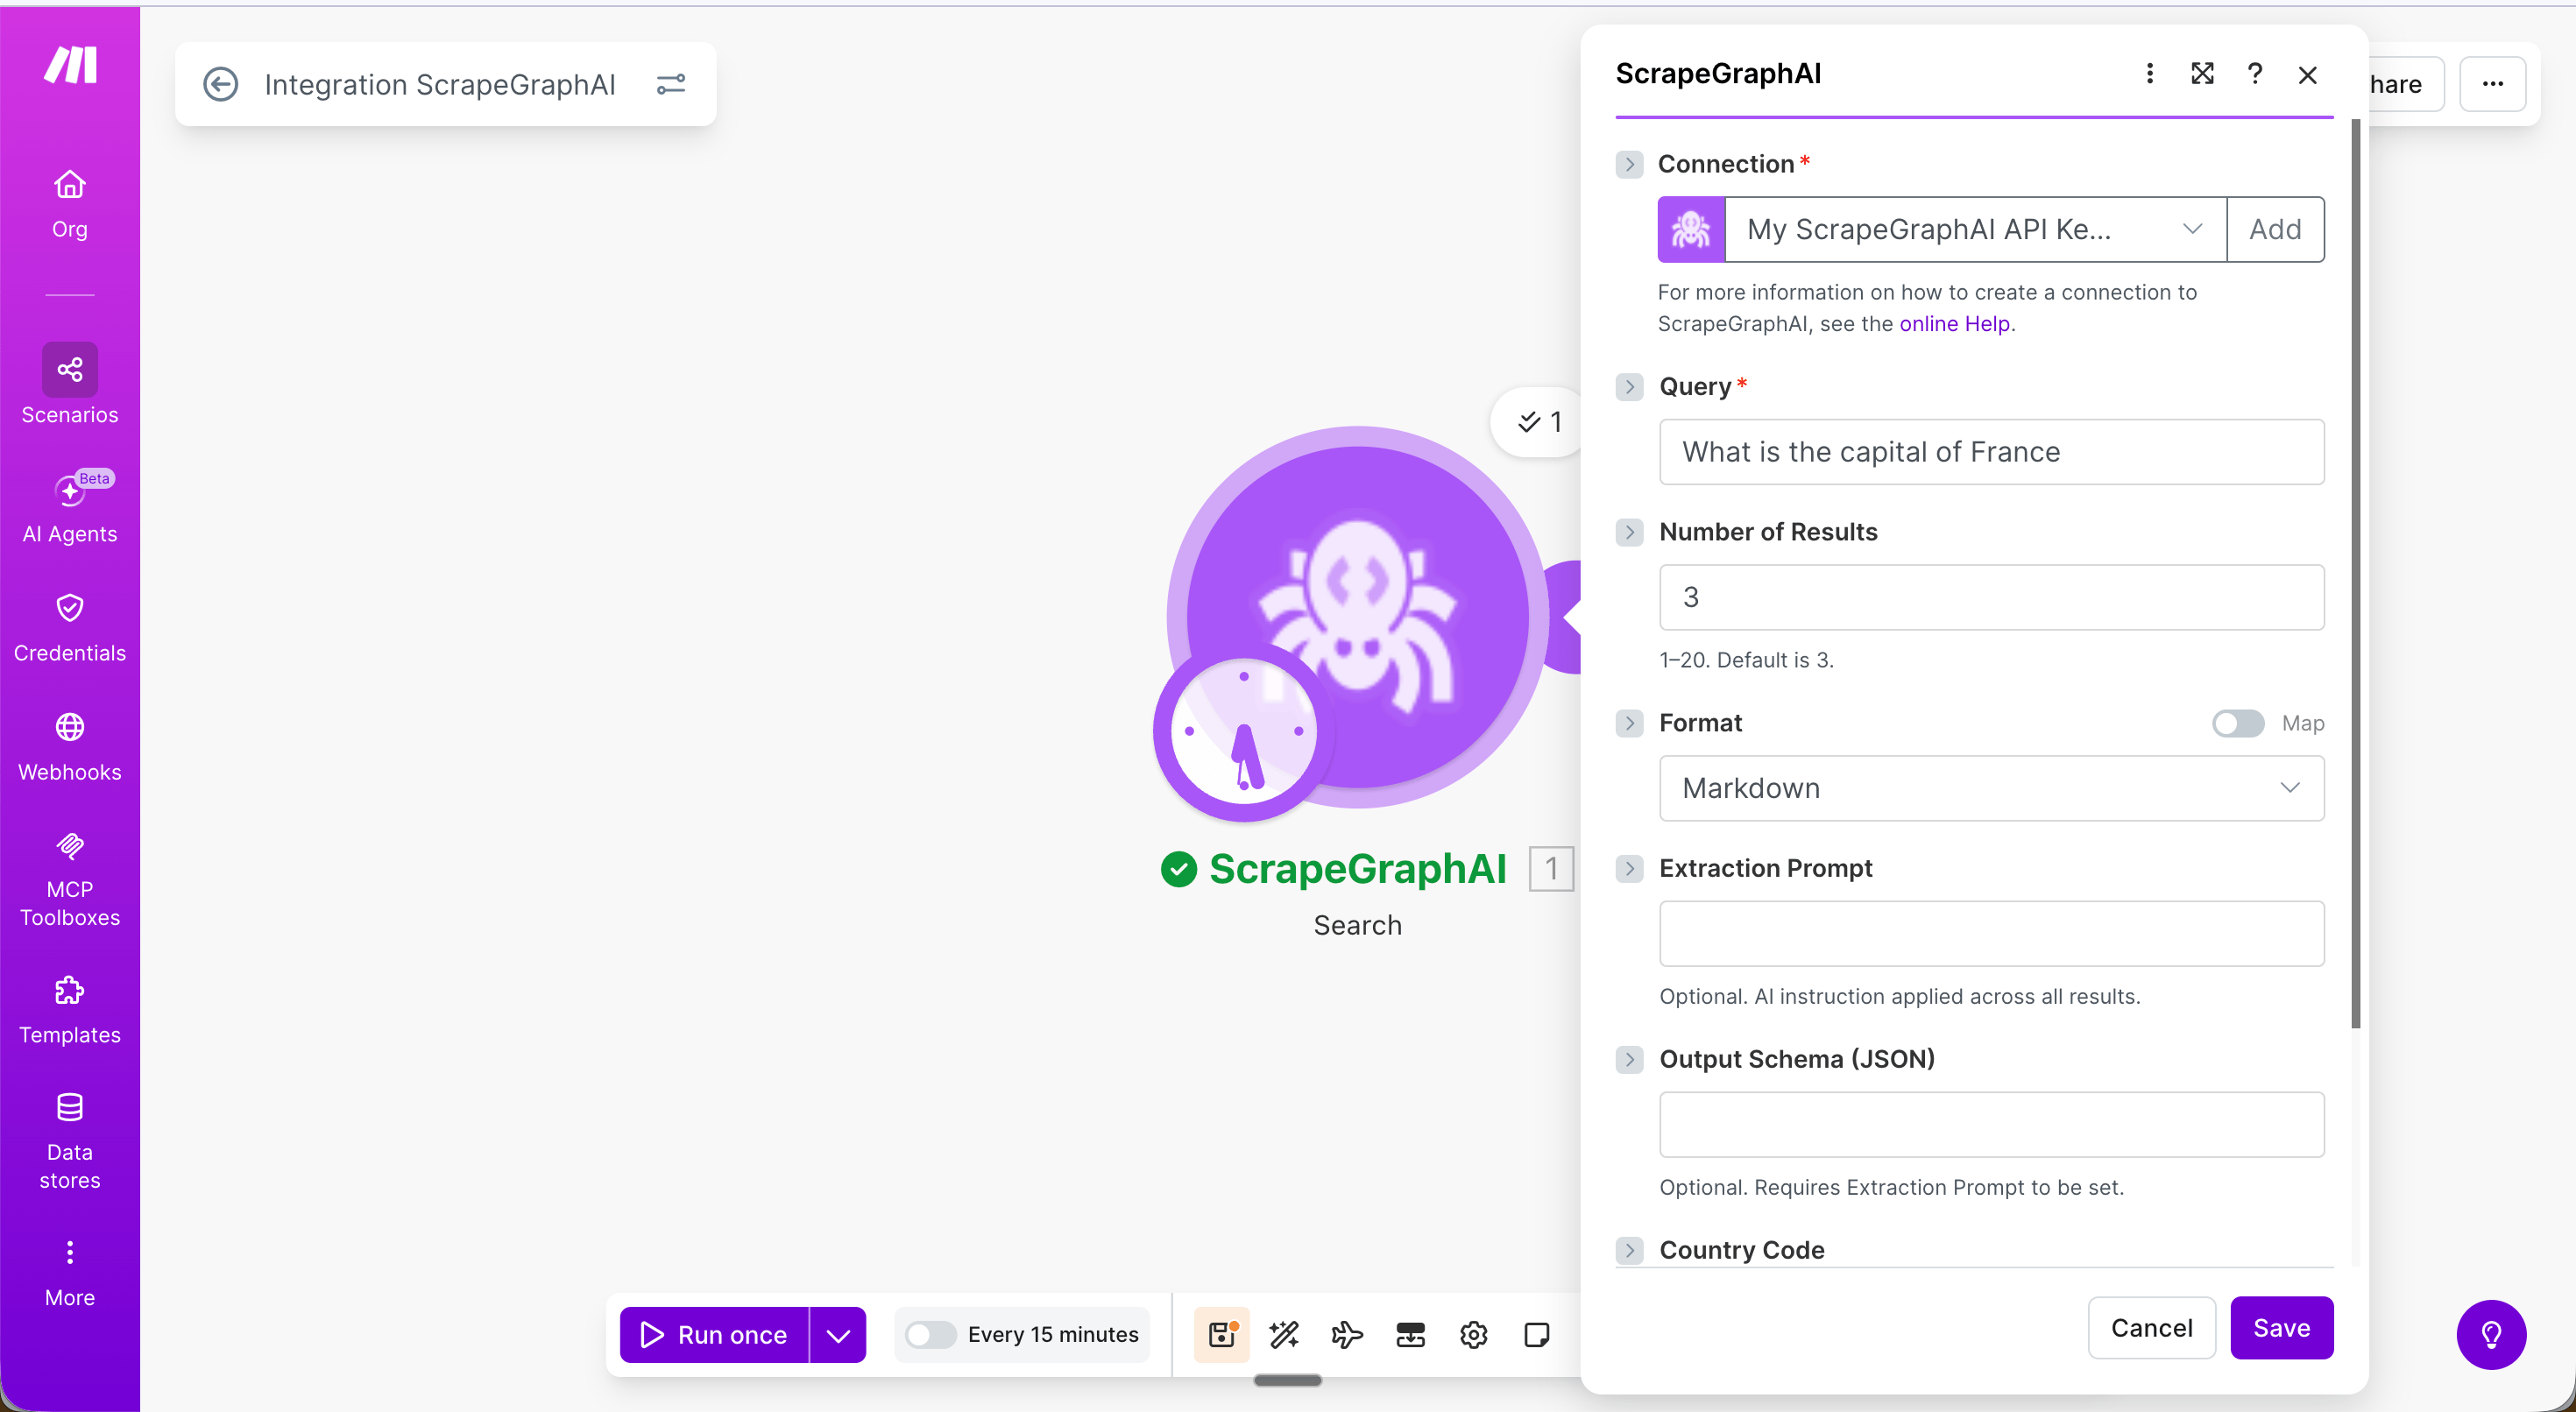Open the online Help link
The height and width of the screenshot is (1412, 2576).
1954,324
